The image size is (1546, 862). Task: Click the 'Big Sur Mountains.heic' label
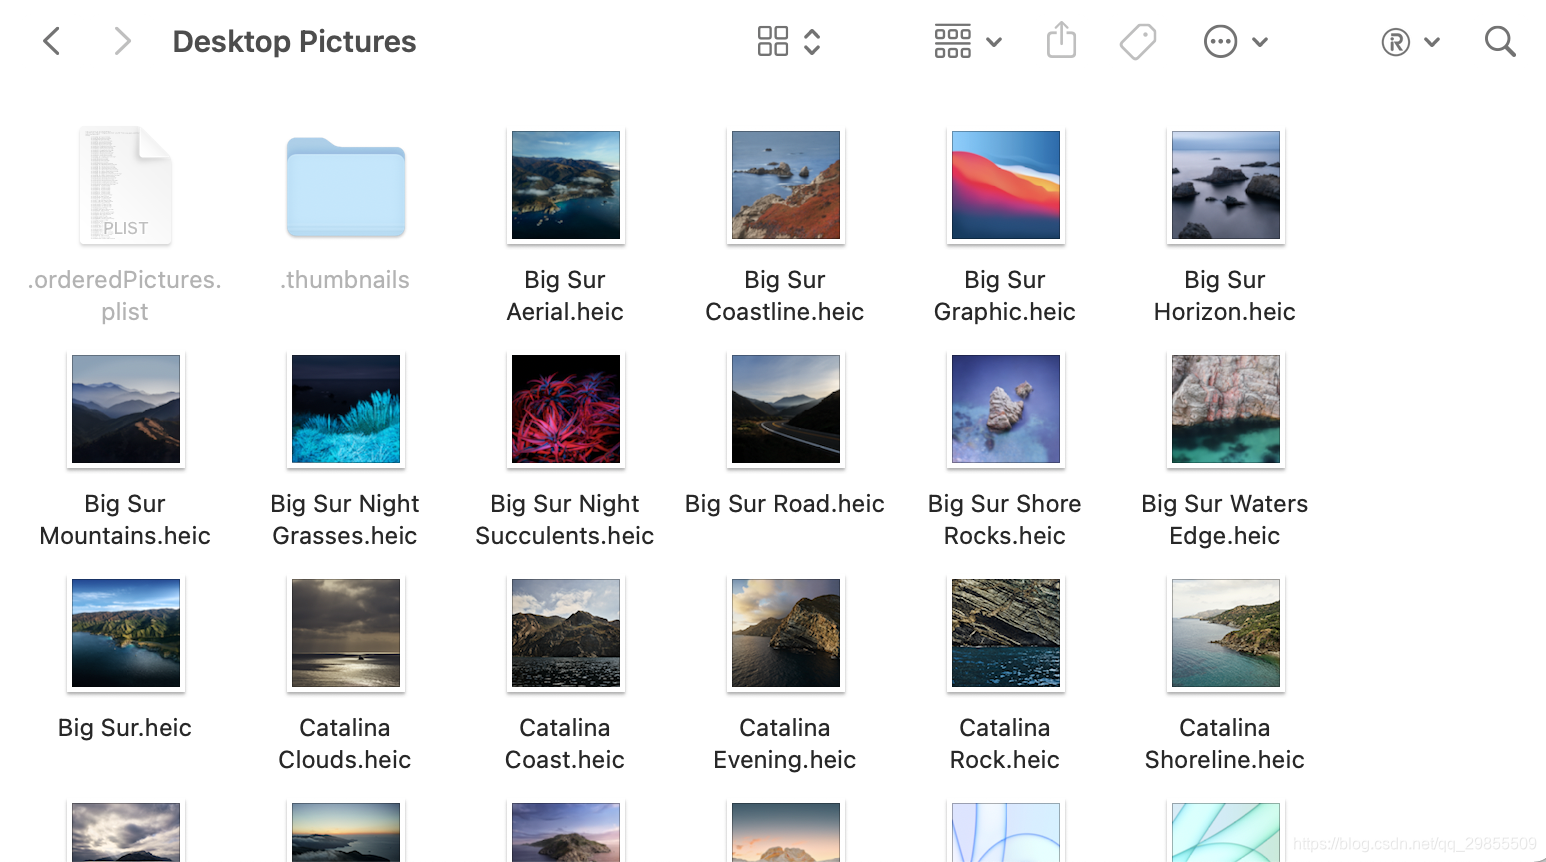[x=125, y=520]
